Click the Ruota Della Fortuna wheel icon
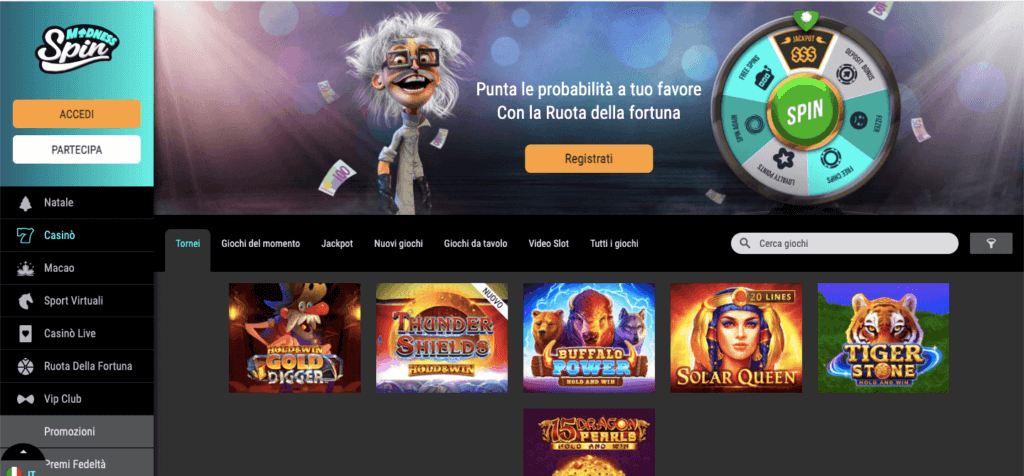This screenshot has height=476, width=1024. coord(25,366)
